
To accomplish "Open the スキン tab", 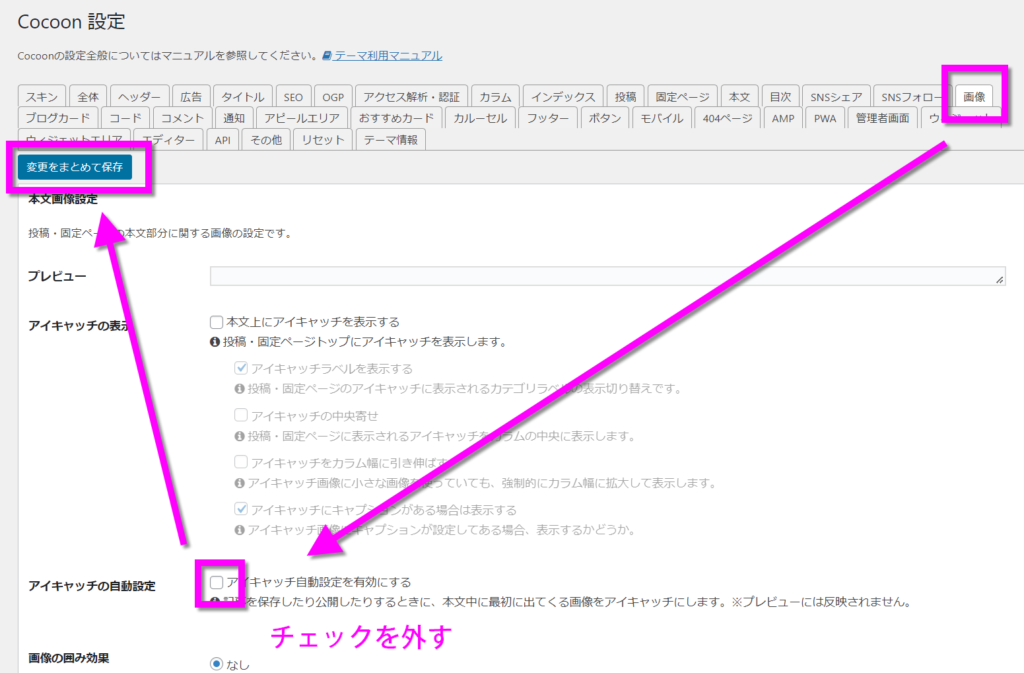I will coord(42,97).
